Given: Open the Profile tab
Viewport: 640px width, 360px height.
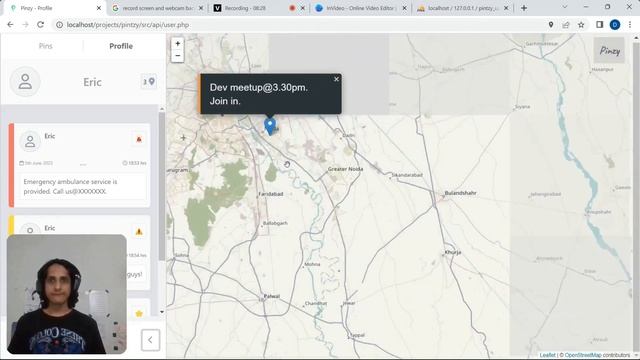Looking at the screenshot, I should (121, 46).
